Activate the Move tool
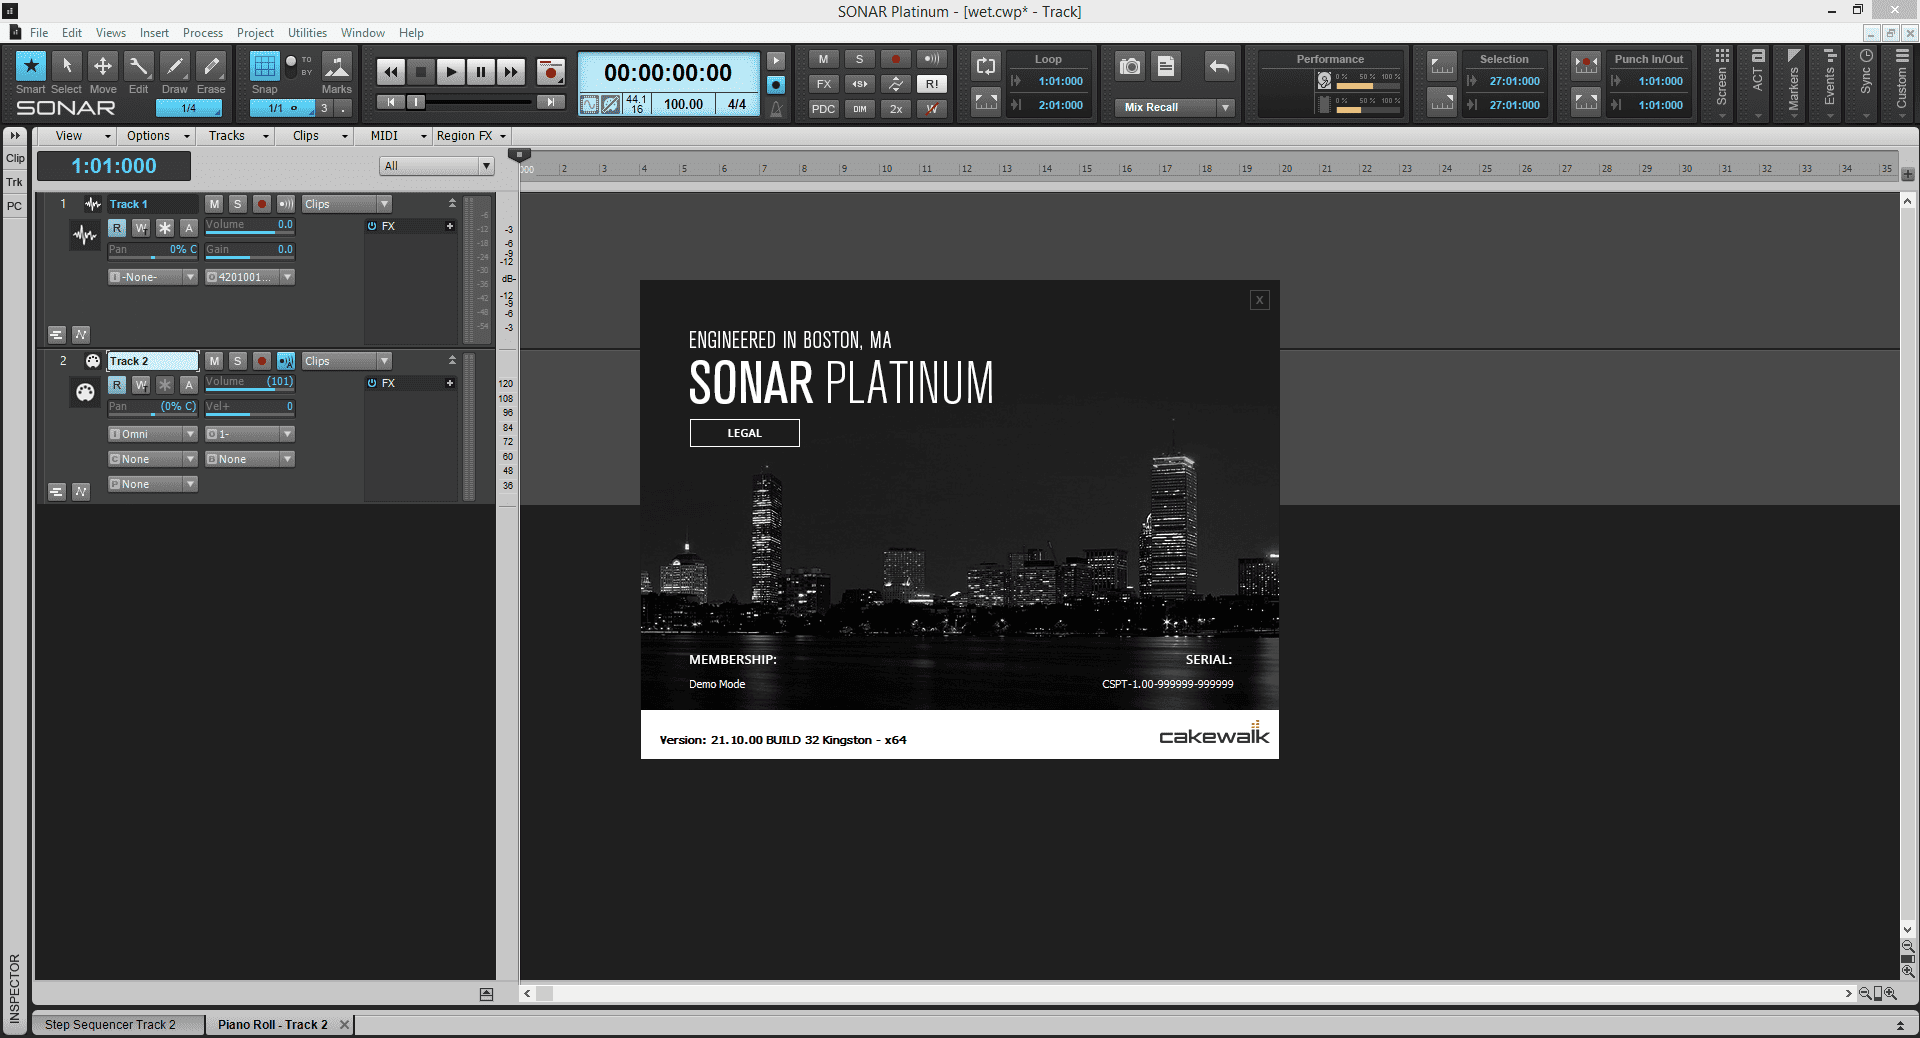Viewport: 1920px width, 1038px height. [x=103, y=66]
